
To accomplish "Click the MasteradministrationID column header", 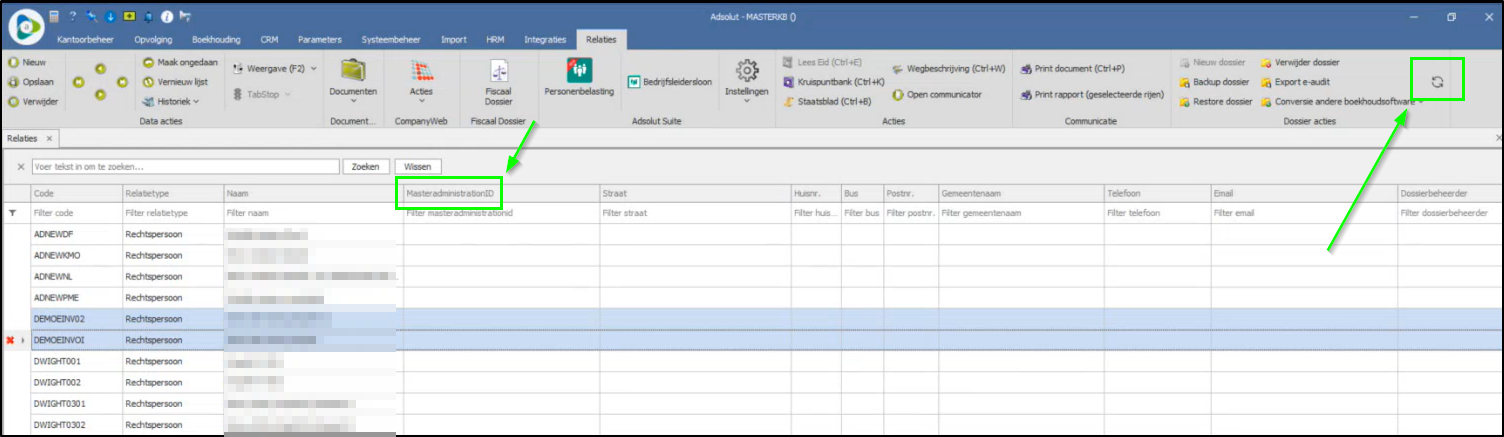I will 500,193.
